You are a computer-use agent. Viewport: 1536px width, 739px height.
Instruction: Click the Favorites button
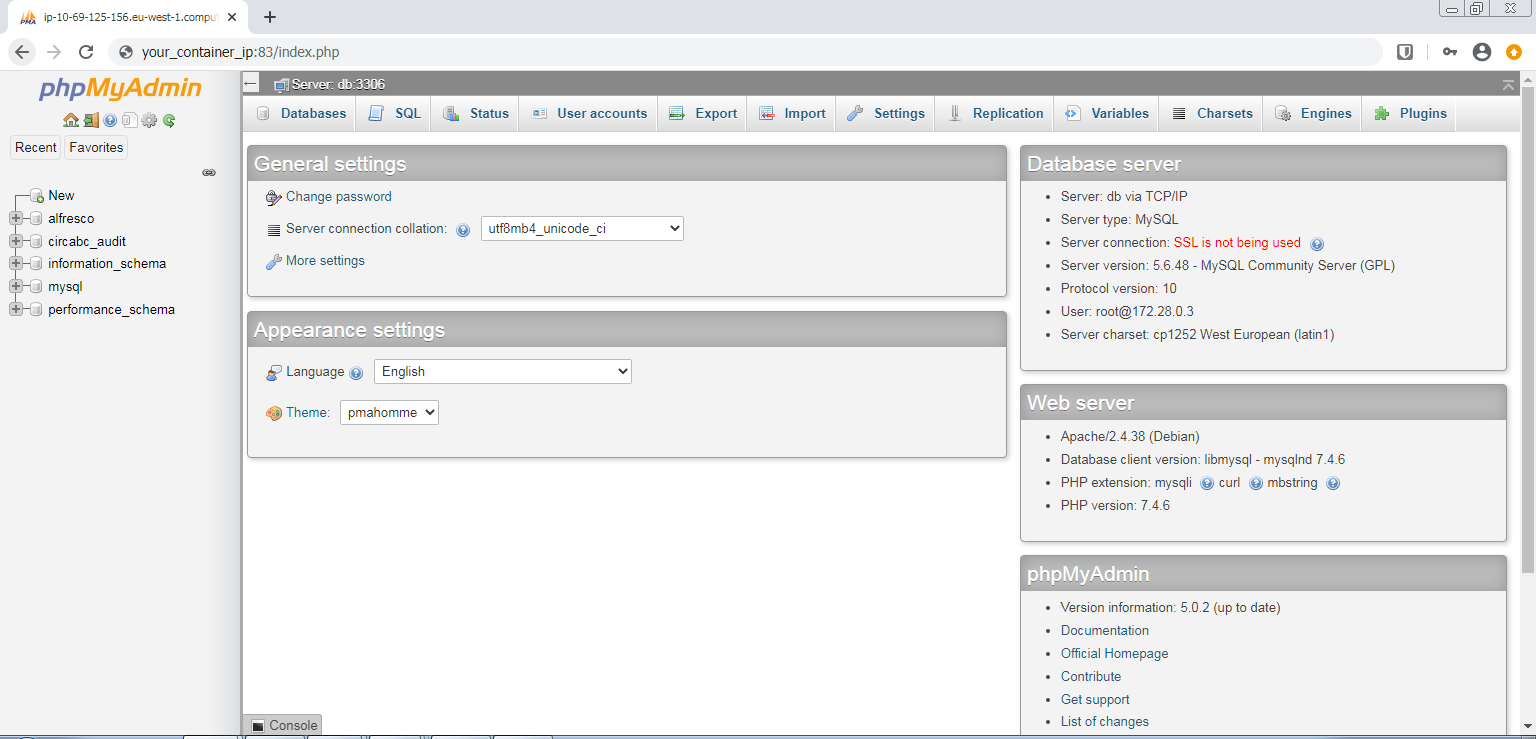pyautogui.click(x=96, y=148)
